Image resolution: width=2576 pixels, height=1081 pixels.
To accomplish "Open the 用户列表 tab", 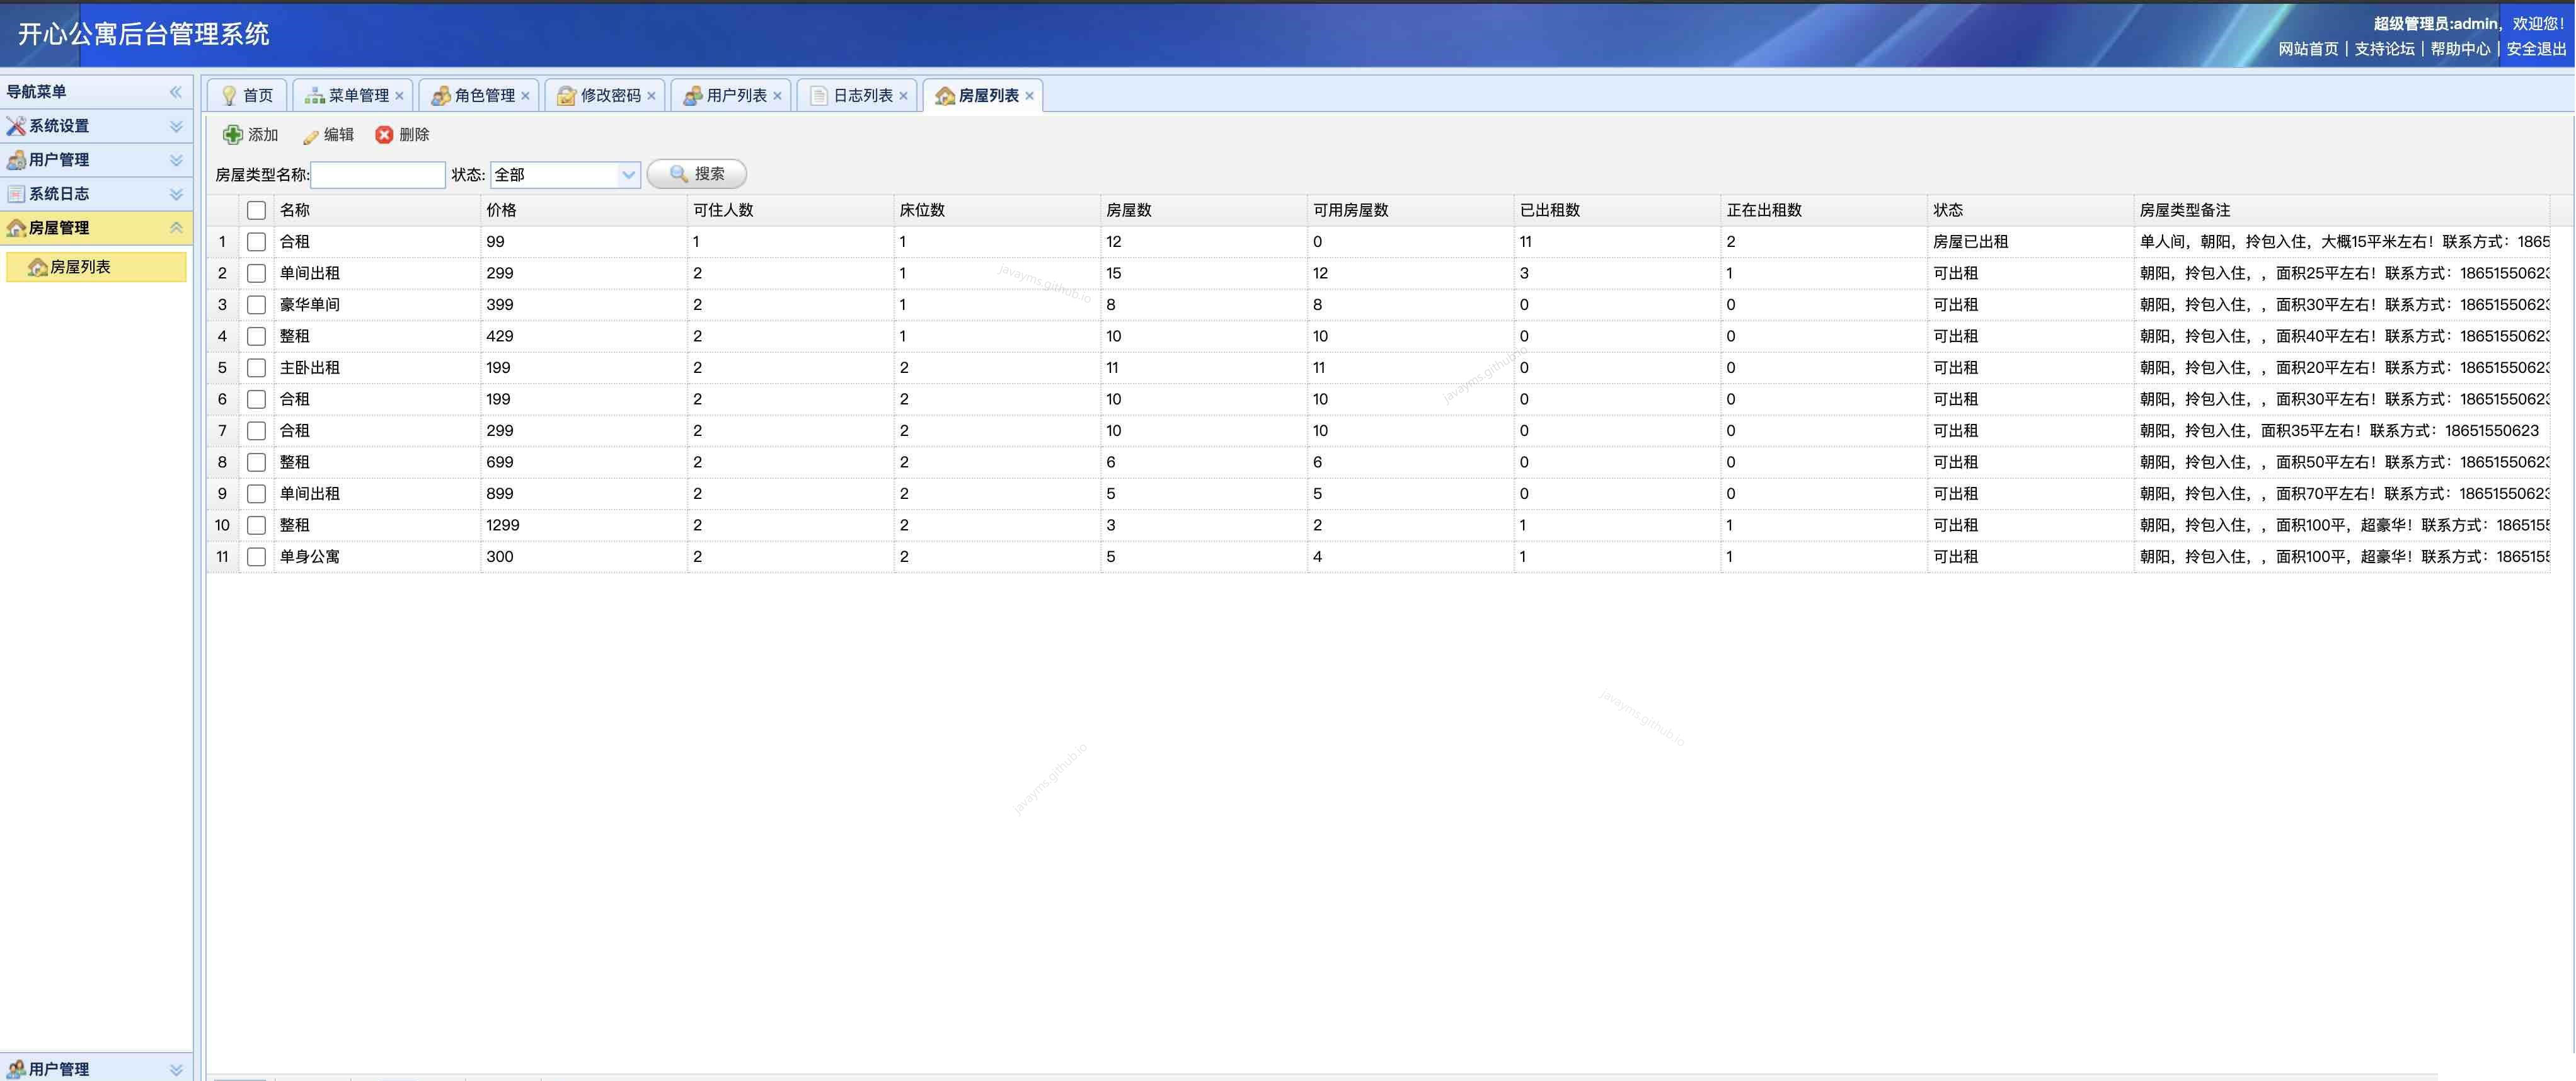I will (736, 96).
